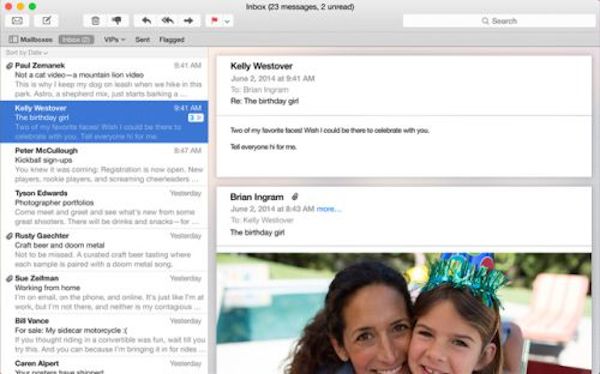Reply all to the selected message
Viewport: 600px width, 374px height.
point(168,21)
